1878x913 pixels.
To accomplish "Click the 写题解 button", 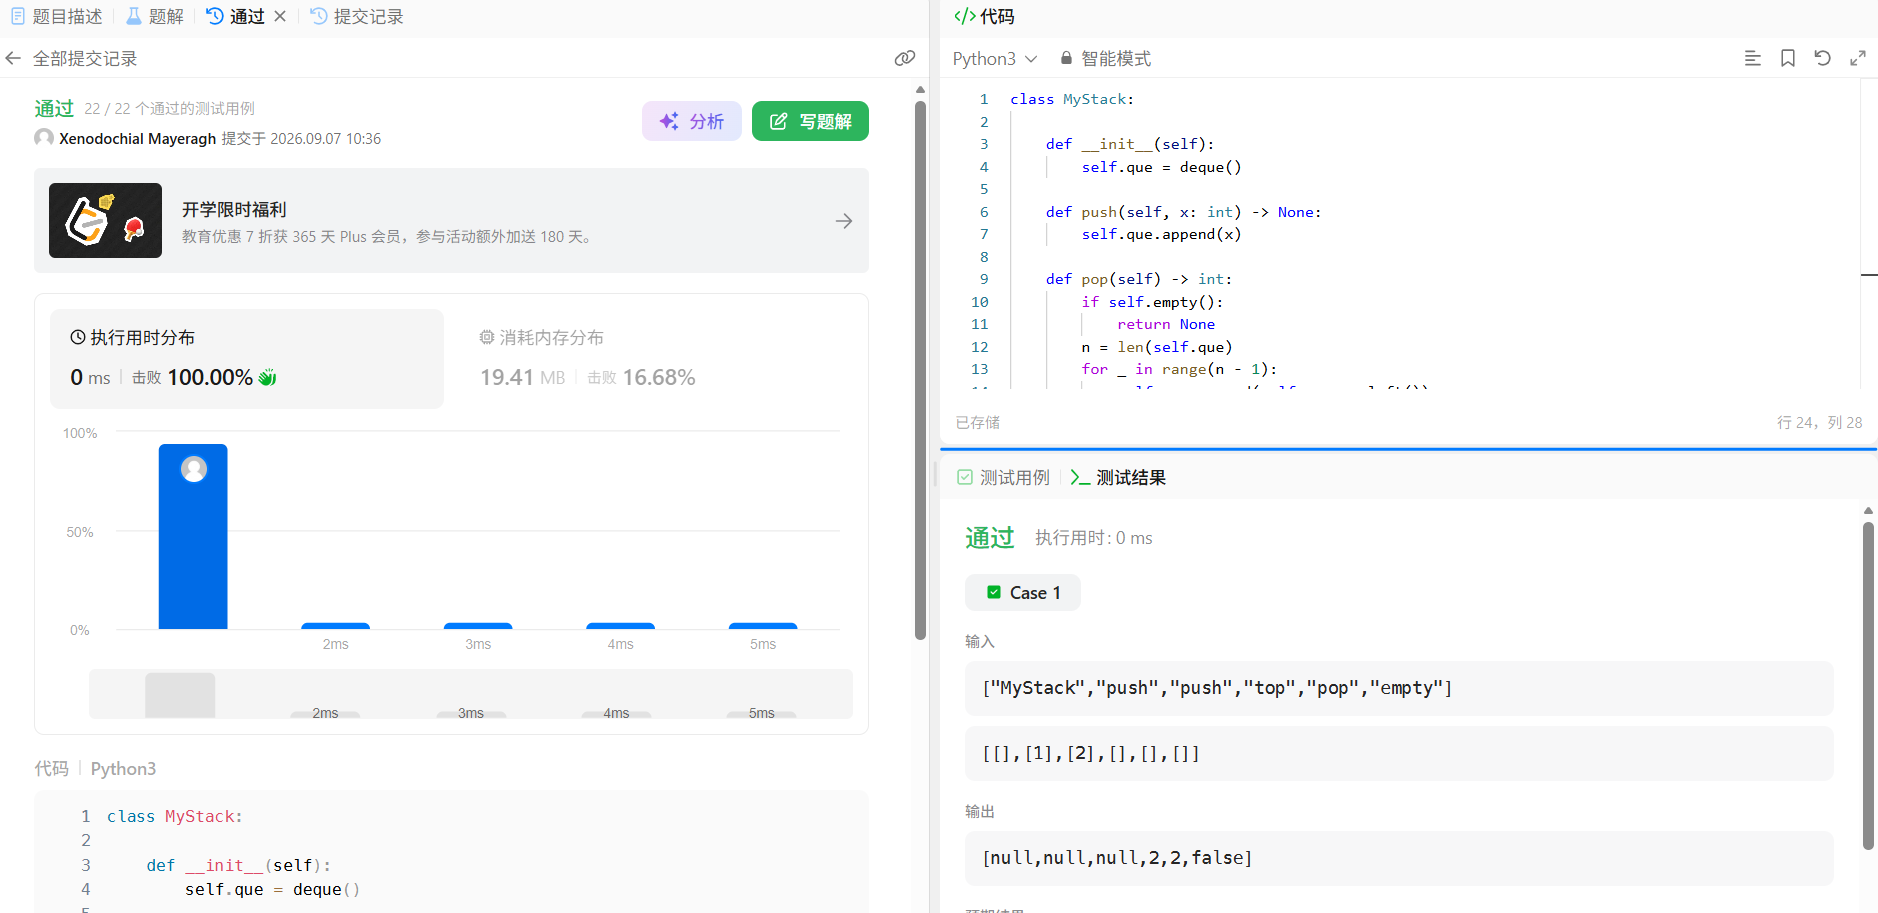I will tap(810, 121).
